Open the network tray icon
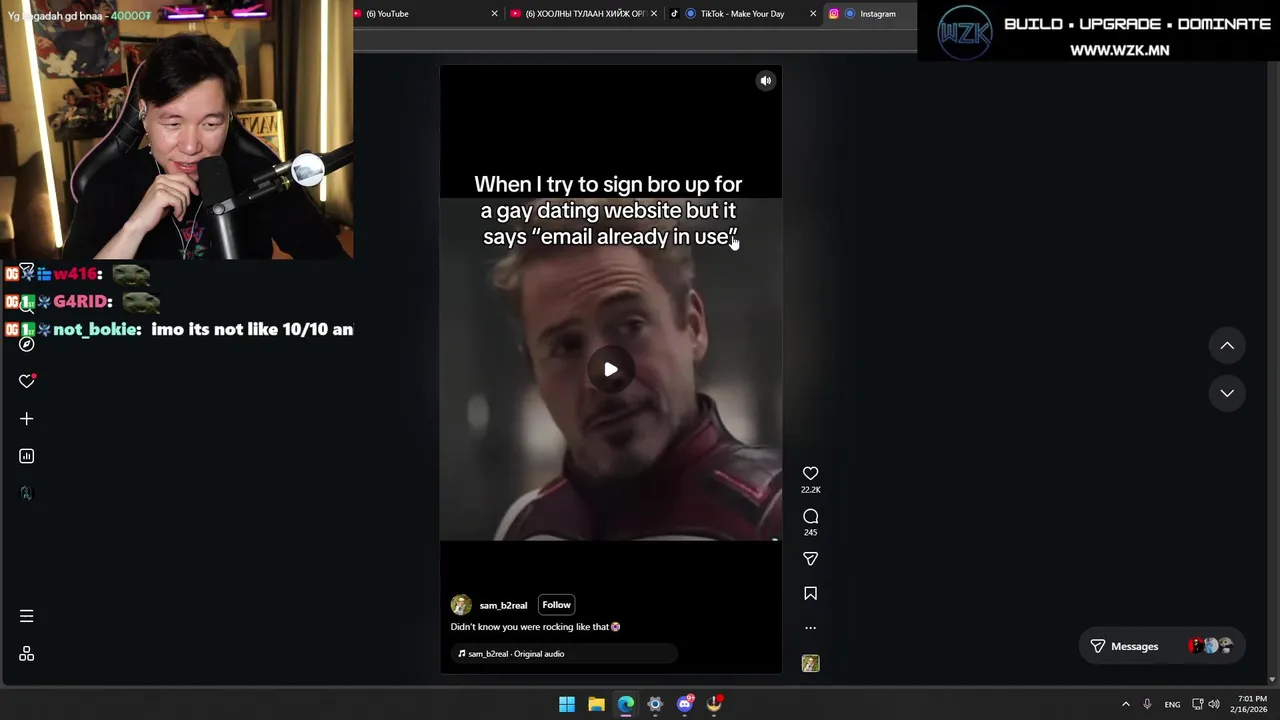 [x=1198, y=704]
